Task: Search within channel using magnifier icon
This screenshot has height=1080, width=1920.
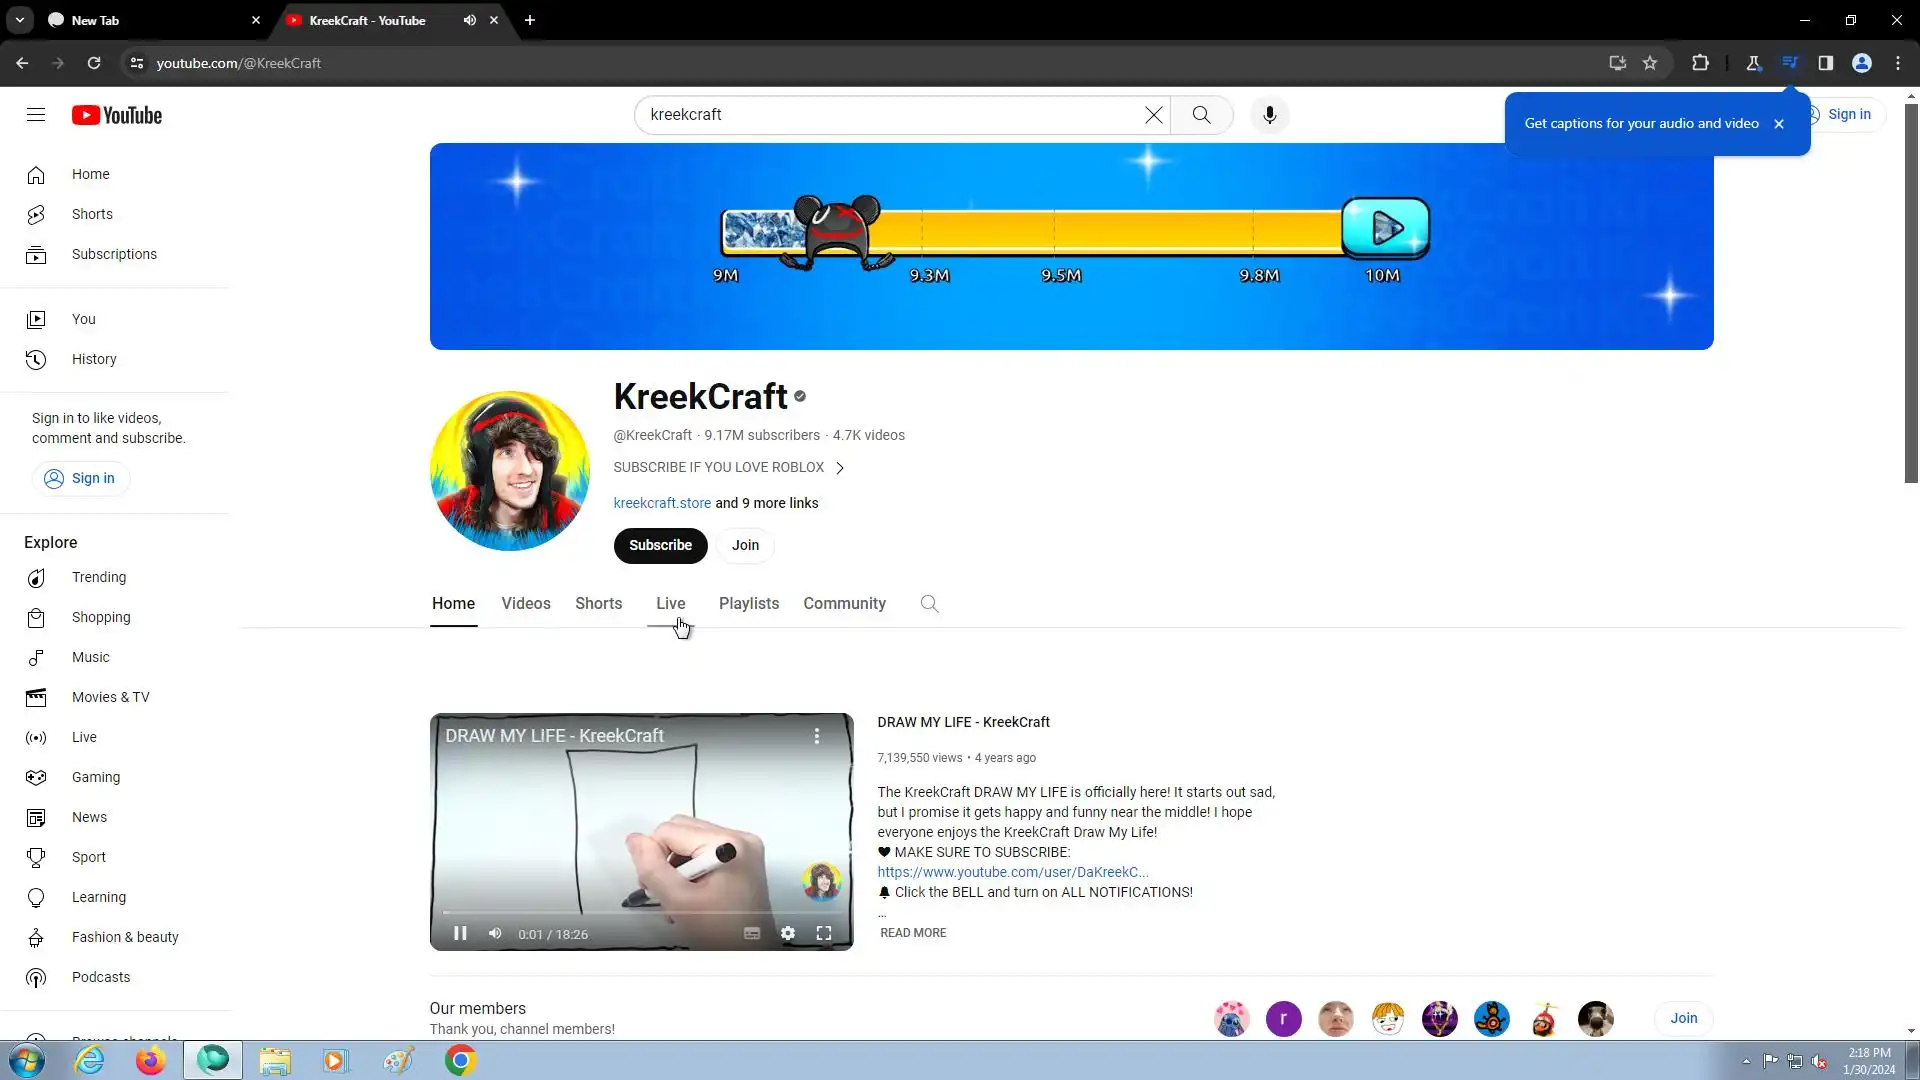Action: 929,603
